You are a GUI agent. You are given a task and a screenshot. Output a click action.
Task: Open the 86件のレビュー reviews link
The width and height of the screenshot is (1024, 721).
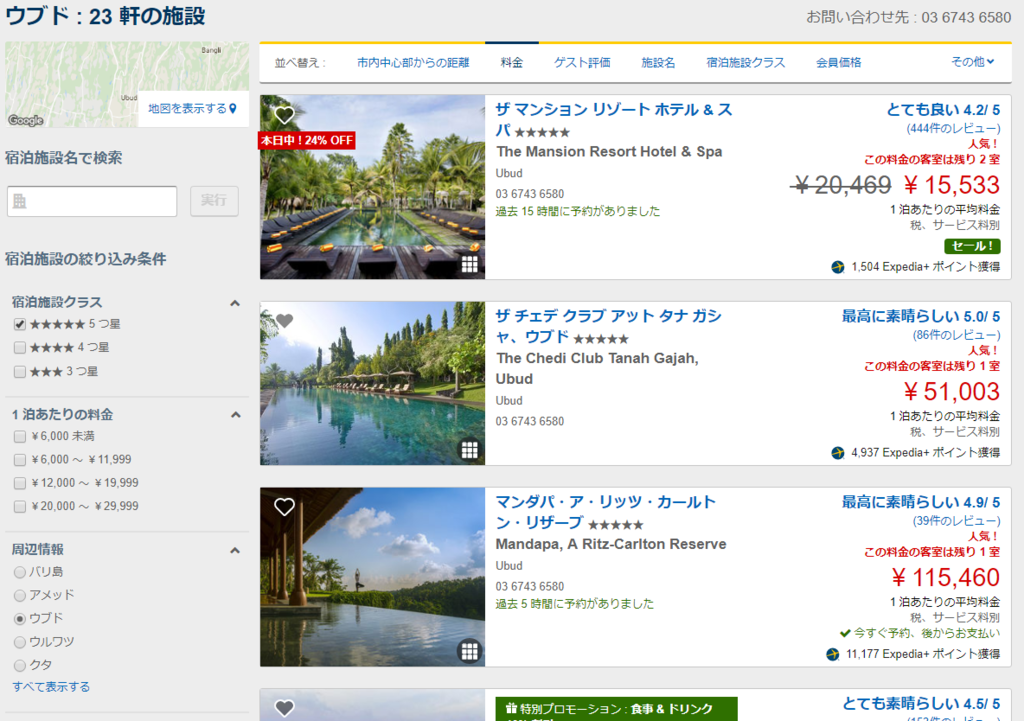(956, 335)
